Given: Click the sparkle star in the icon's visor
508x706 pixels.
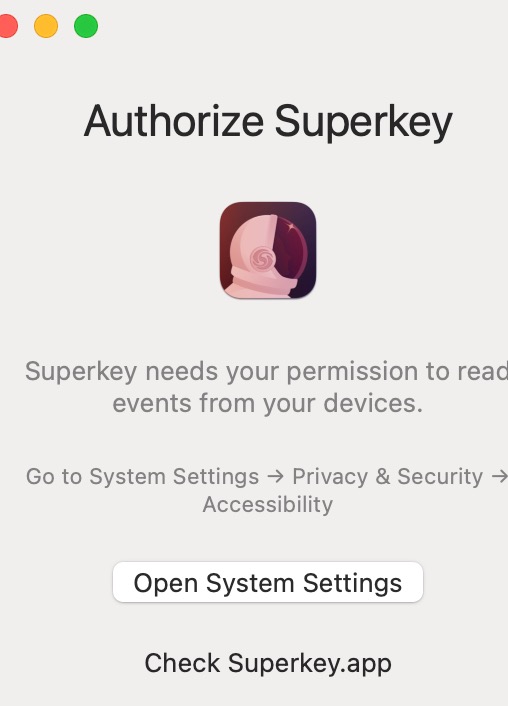Looking at the screenshot, I should tap(291, 226).
